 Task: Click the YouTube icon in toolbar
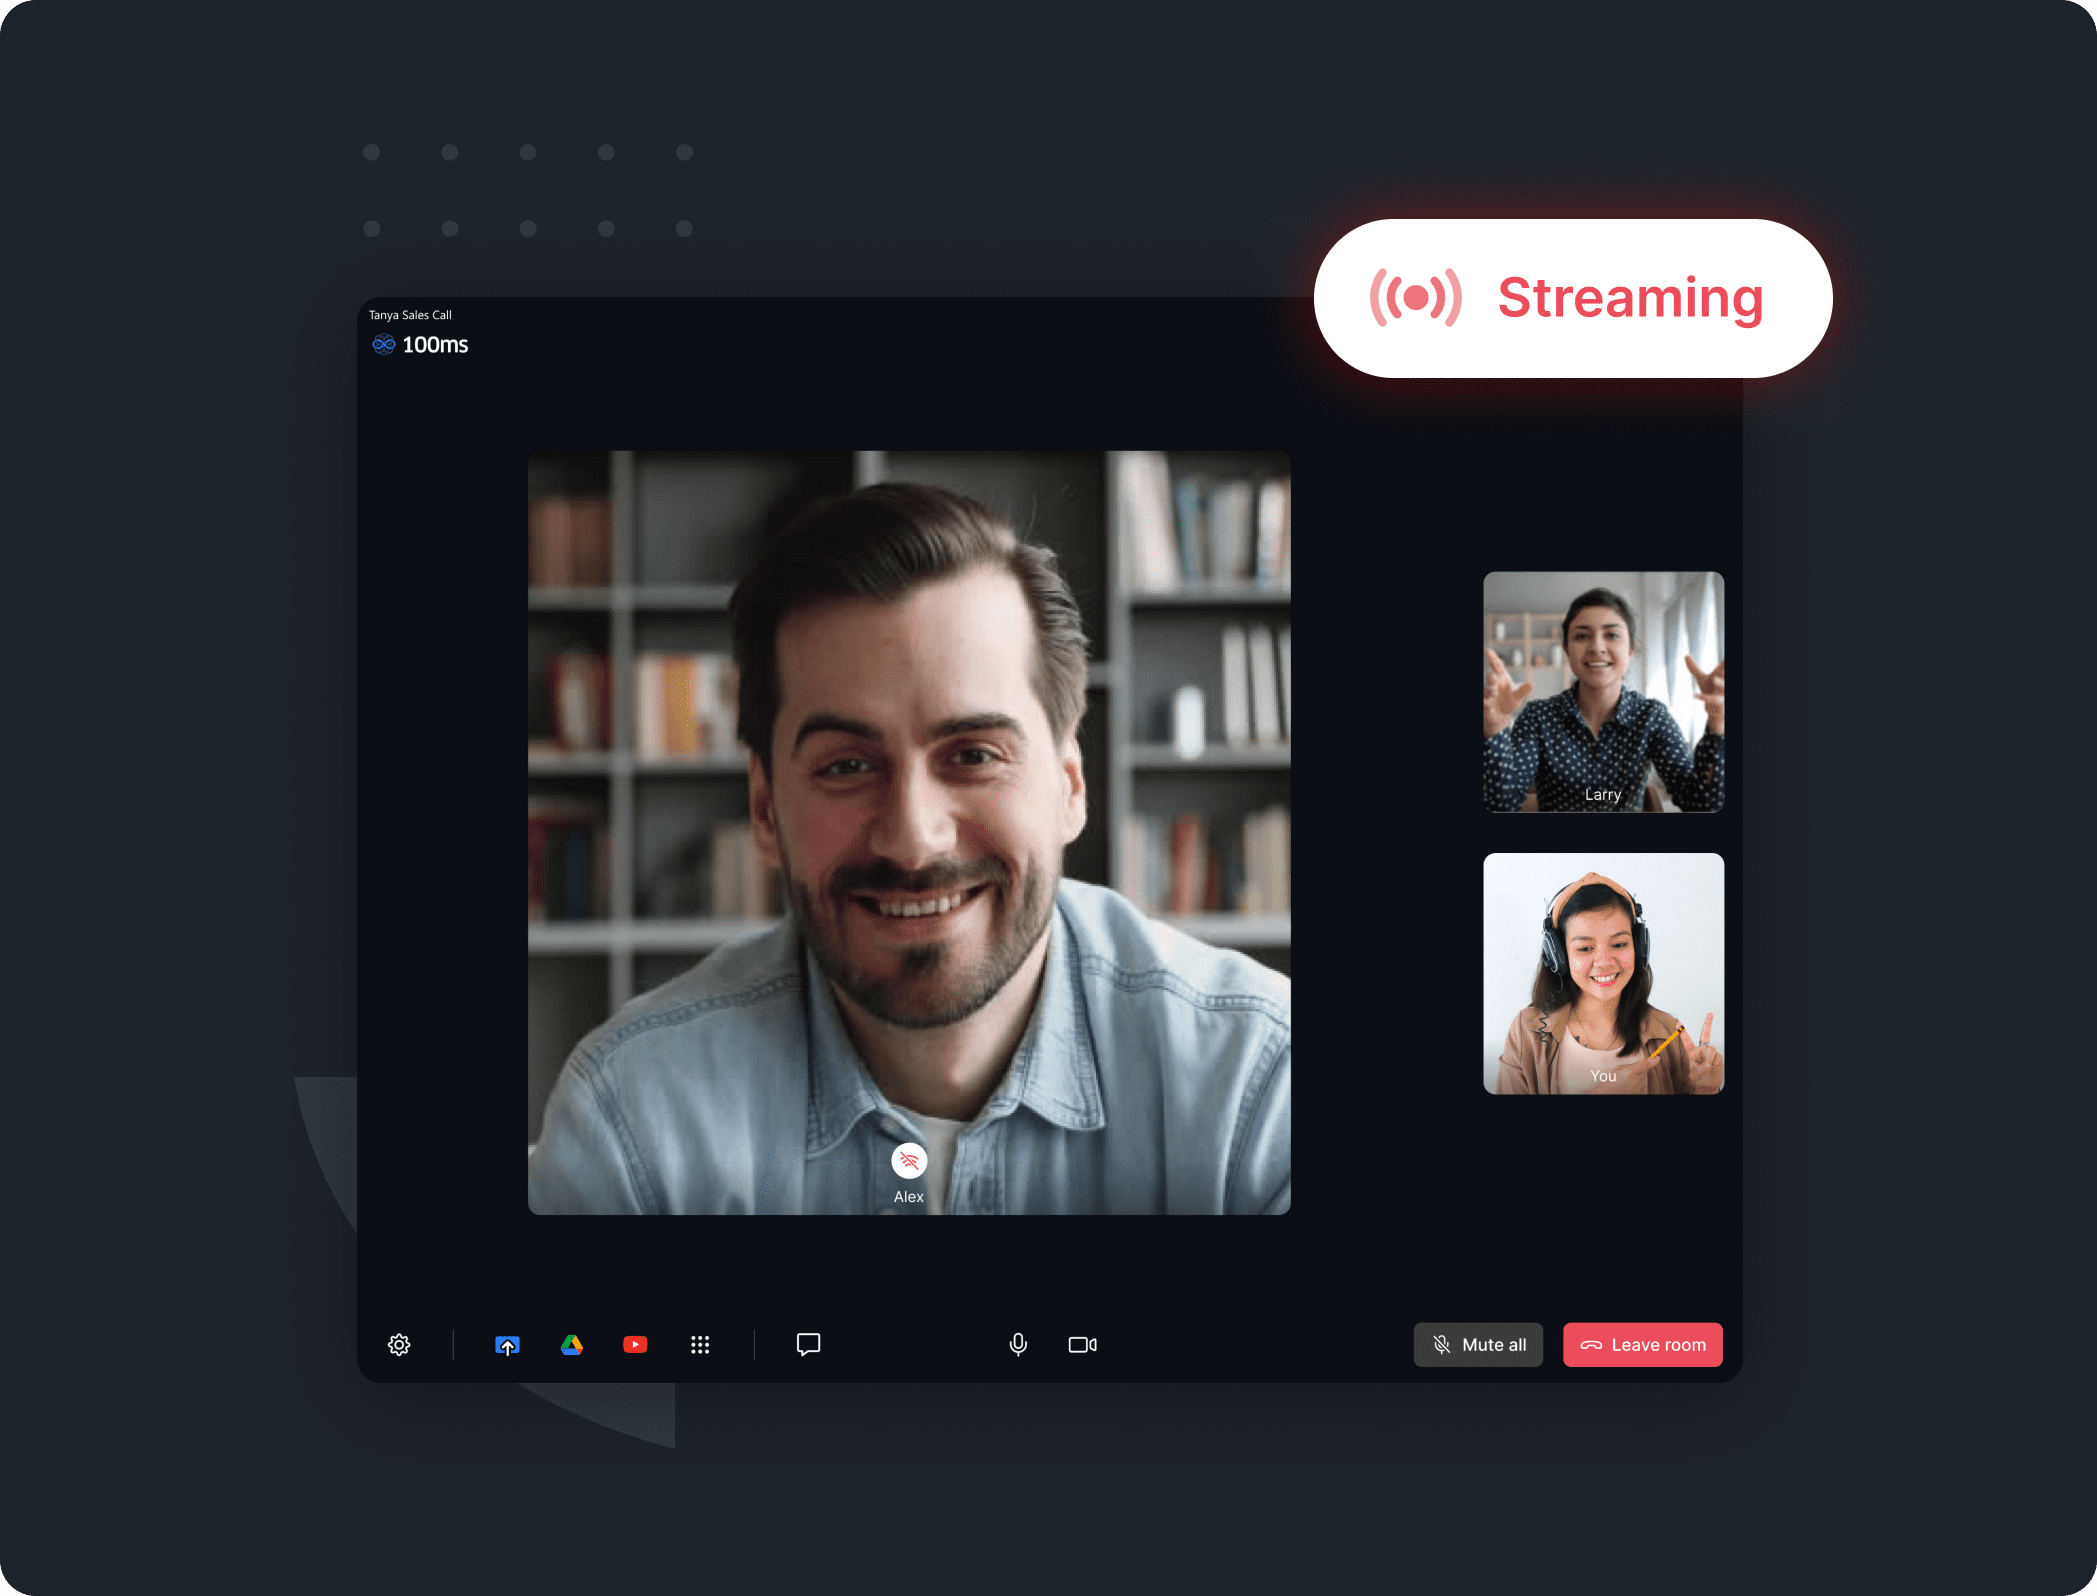tap(635, 1345)
